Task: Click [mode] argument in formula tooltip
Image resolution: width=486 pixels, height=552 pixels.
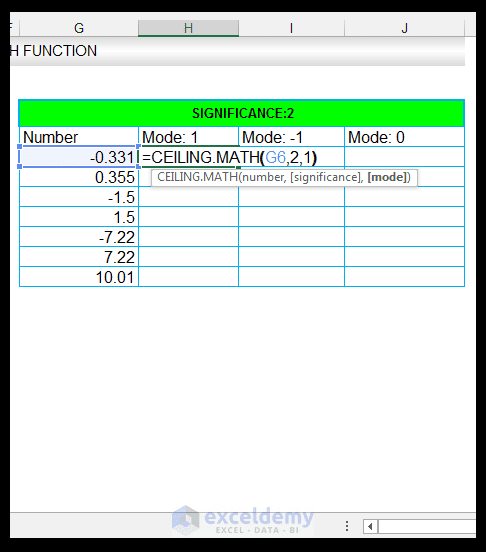Action: point(387,177)
